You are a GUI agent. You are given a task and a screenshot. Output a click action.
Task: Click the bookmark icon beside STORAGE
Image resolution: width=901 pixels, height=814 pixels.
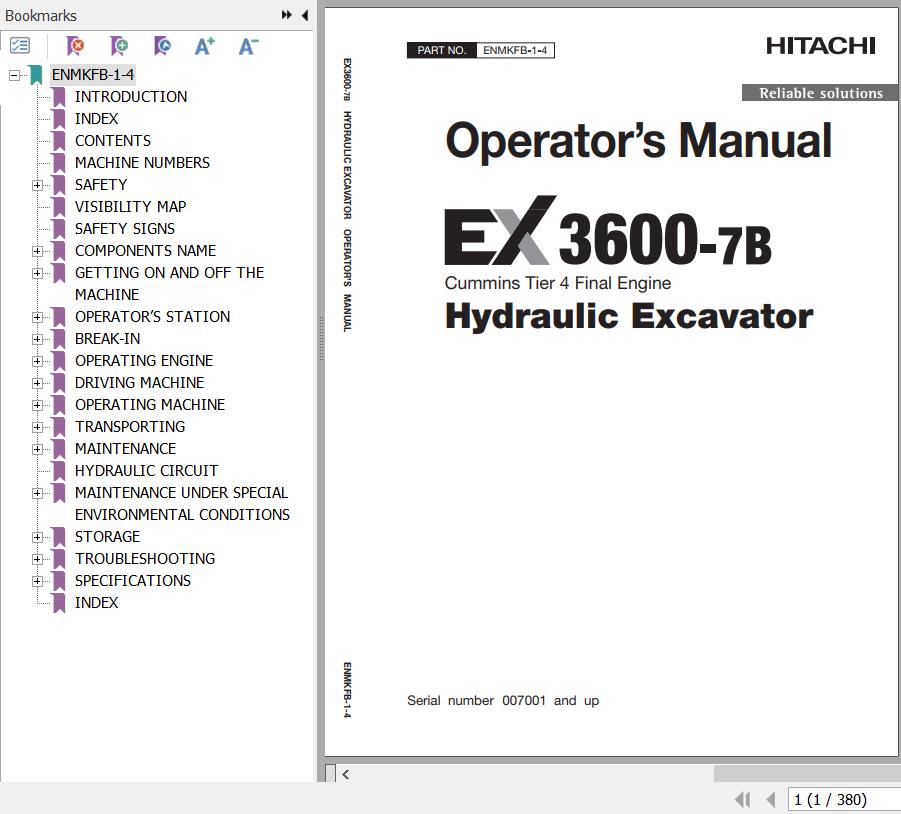tap(59, 537)
